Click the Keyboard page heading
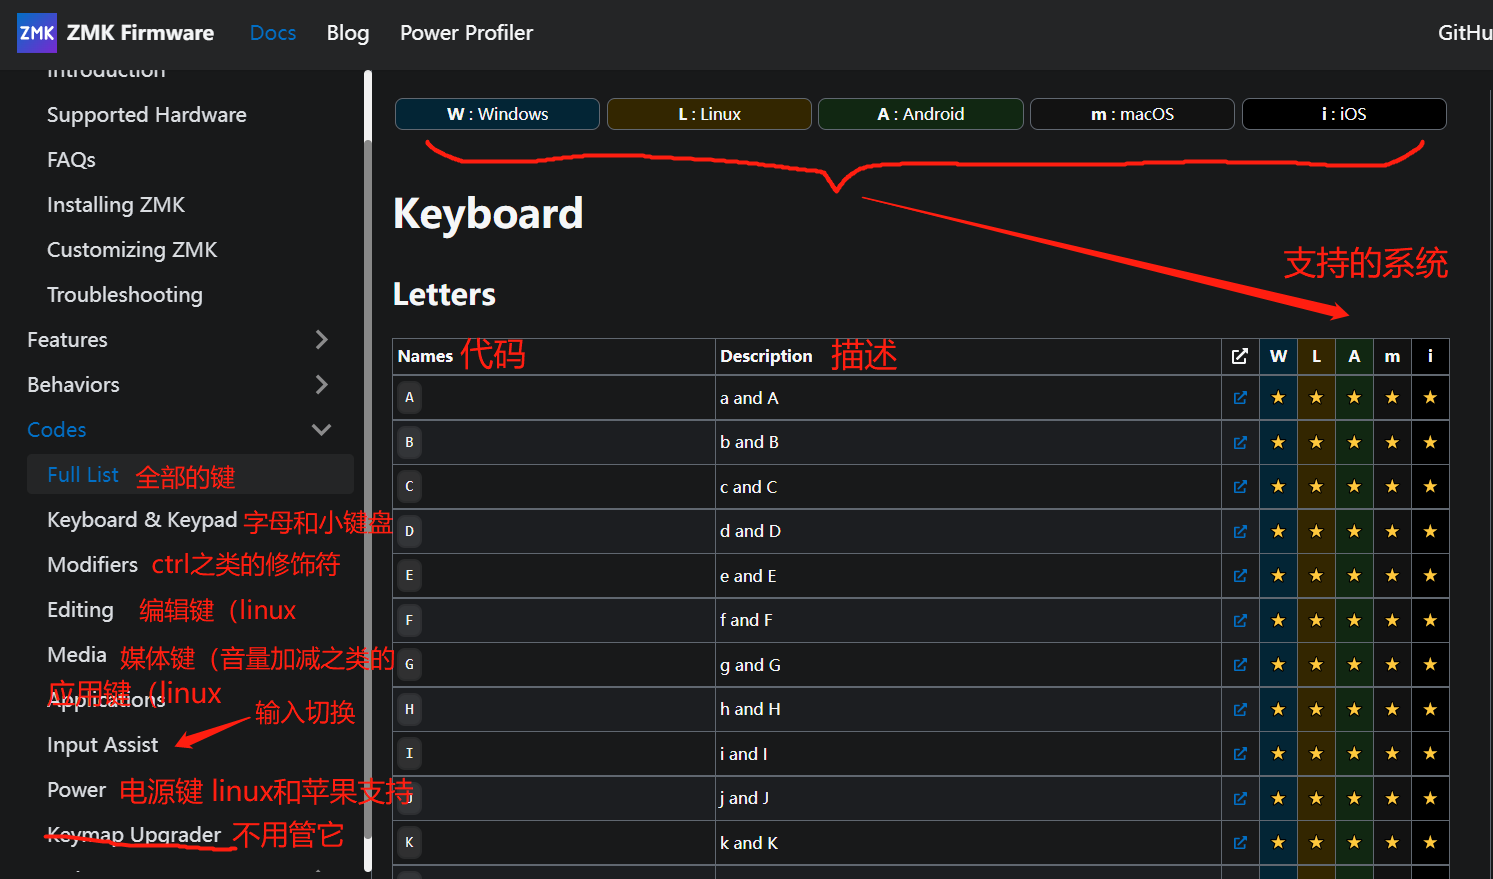The image size is (1493, 879). pyautogui.click(x=488, y=213)
